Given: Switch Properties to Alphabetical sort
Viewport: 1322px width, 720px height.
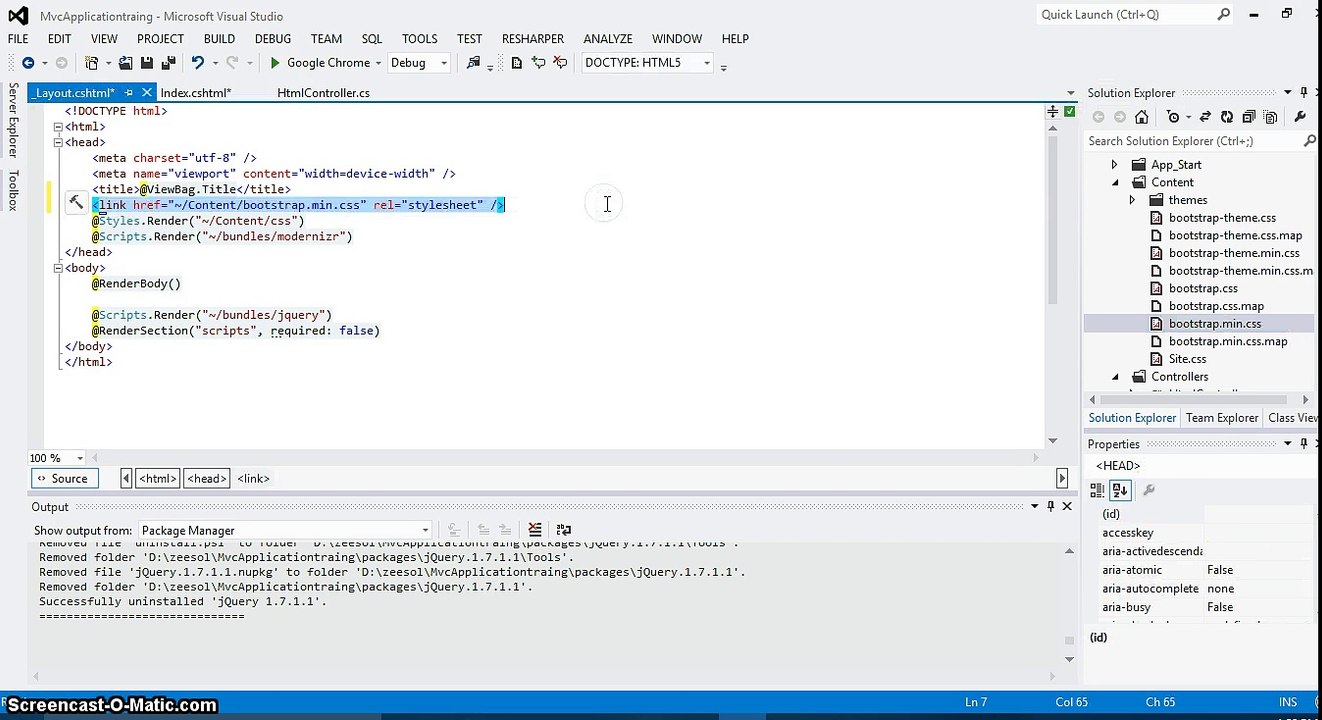Looking at the screenshot, I should [x=1120, y=490].
